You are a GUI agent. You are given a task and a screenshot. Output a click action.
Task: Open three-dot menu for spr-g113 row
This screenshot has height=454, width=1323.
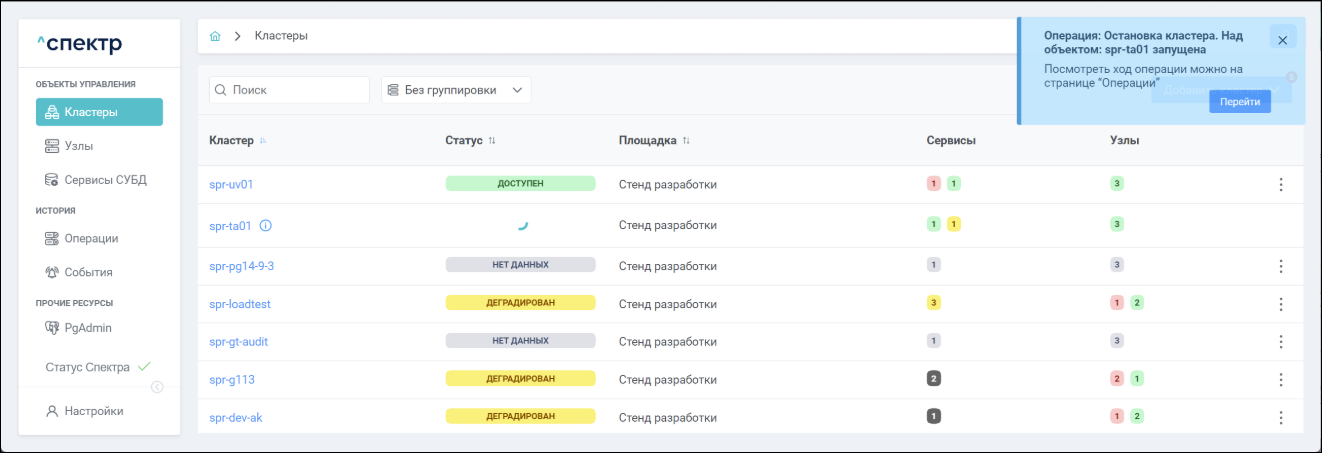[1280, 380]
